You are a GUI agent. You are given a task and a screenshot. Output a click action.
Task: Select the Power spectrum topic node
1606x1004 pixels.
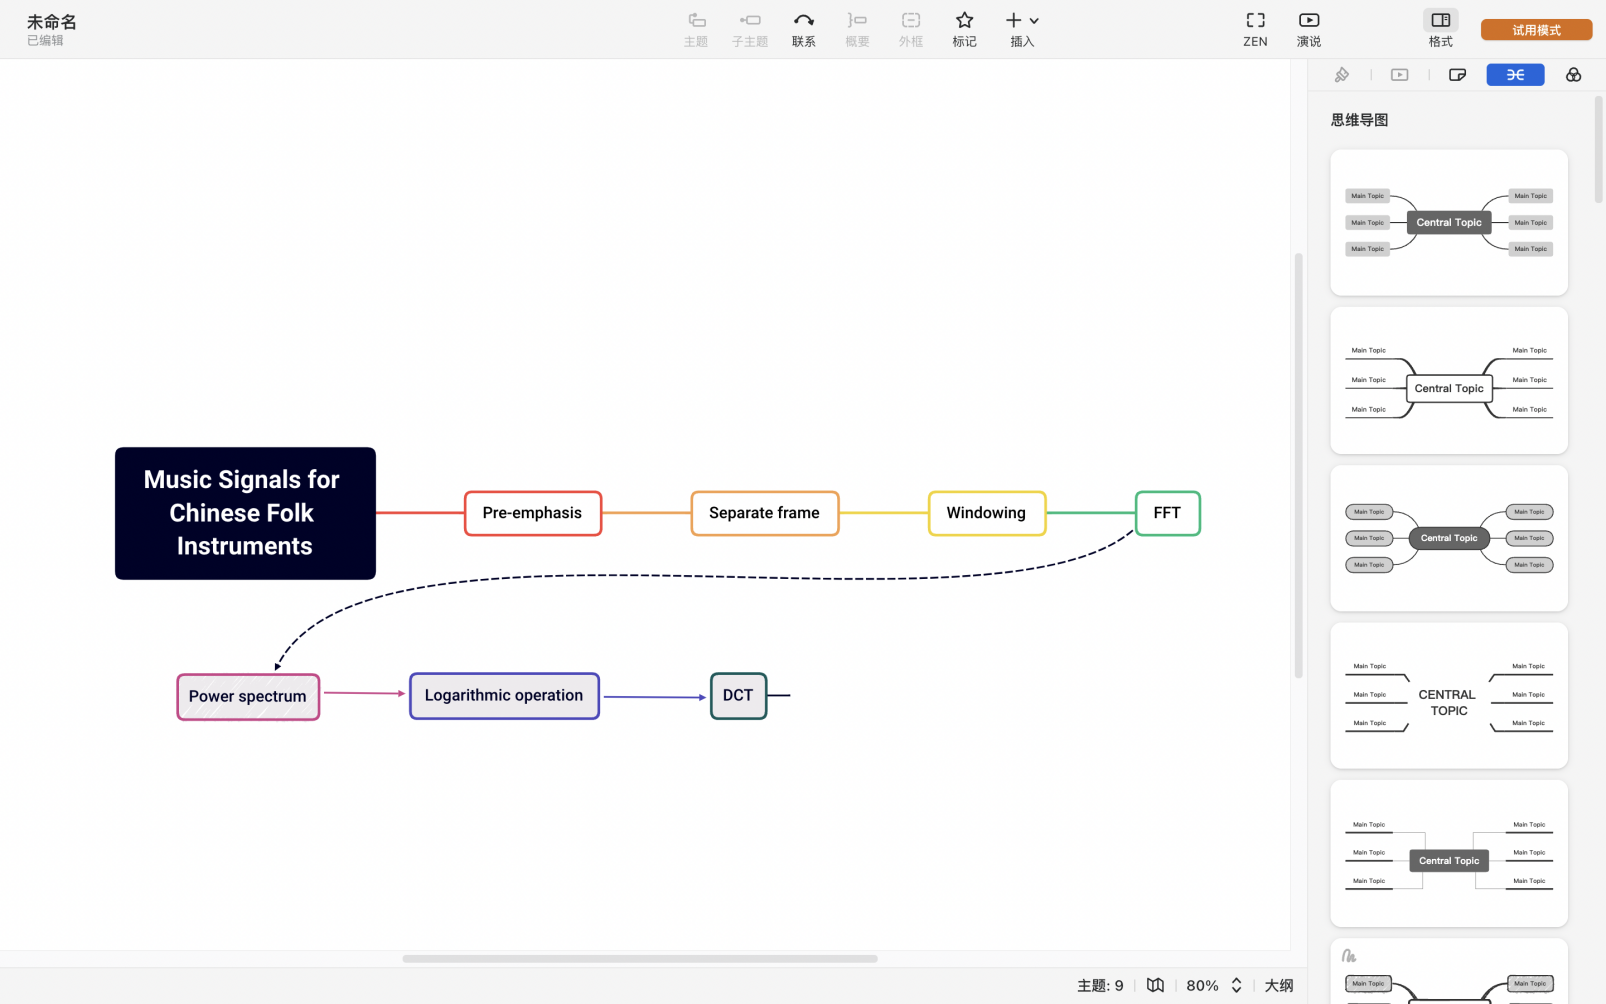pyautogui.click(x=248, y=697)
